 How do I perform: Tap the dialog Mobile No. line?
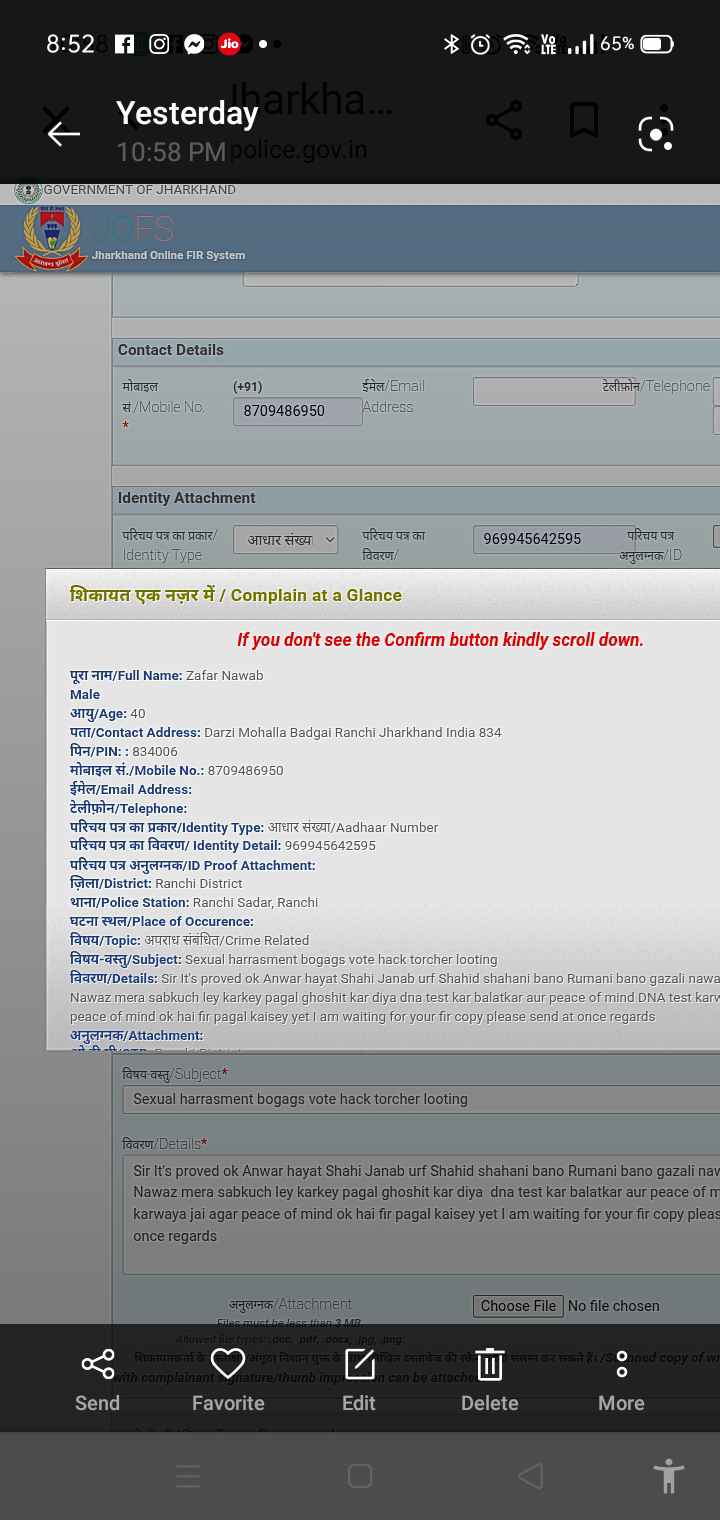(177, 770)
